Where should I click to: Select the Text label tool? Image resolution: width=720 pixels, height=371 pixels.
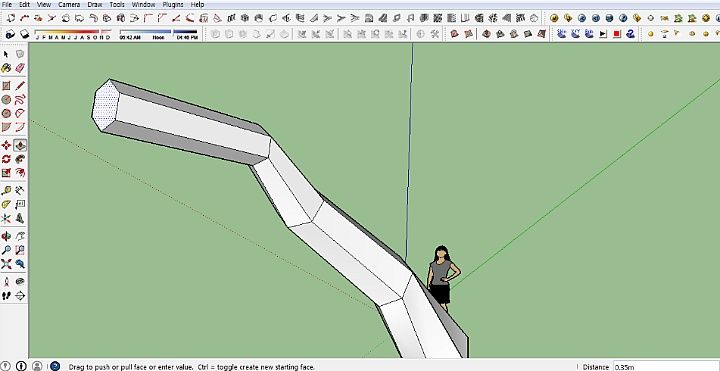click(20, 204)
